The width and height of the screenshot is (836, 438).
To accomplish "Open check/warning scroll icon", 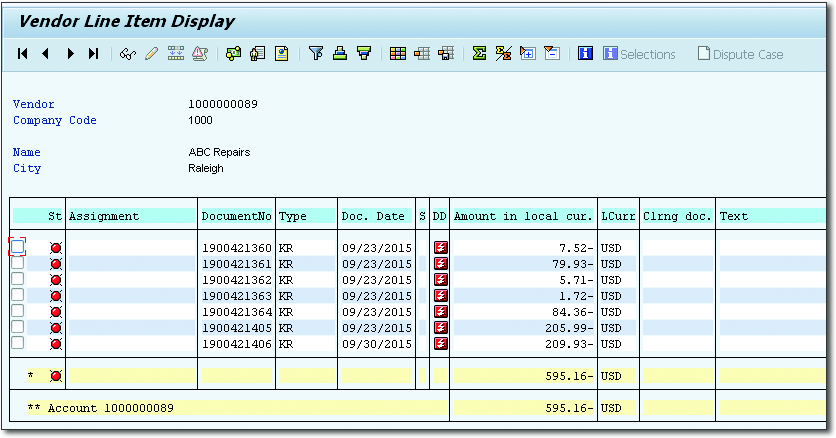I will pyautogui.click(x=200, y=54).
